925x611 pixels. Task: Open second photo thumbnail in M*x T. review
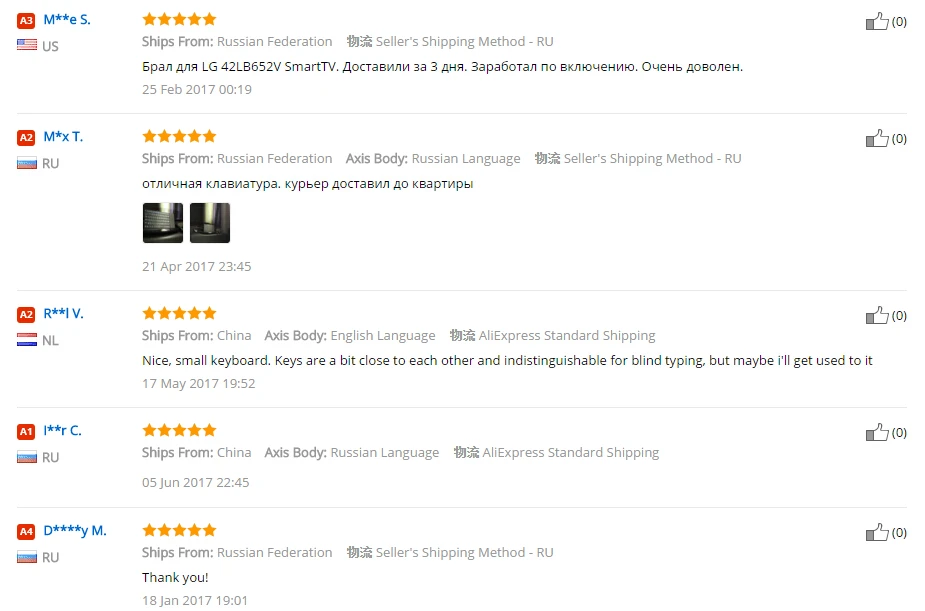(x=210, y=223)
